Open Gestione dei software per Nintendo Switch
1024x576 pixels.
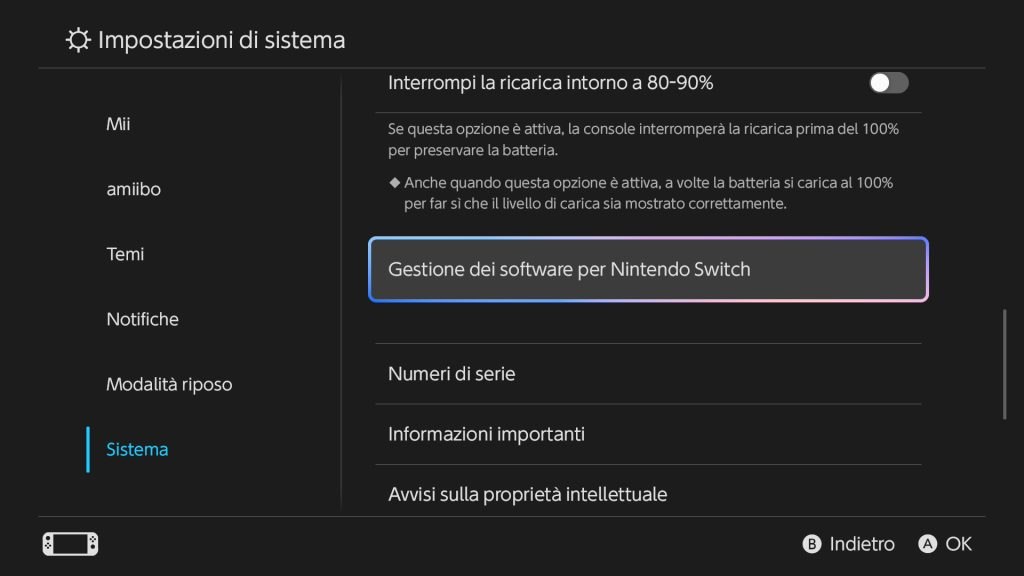[648, 269]
